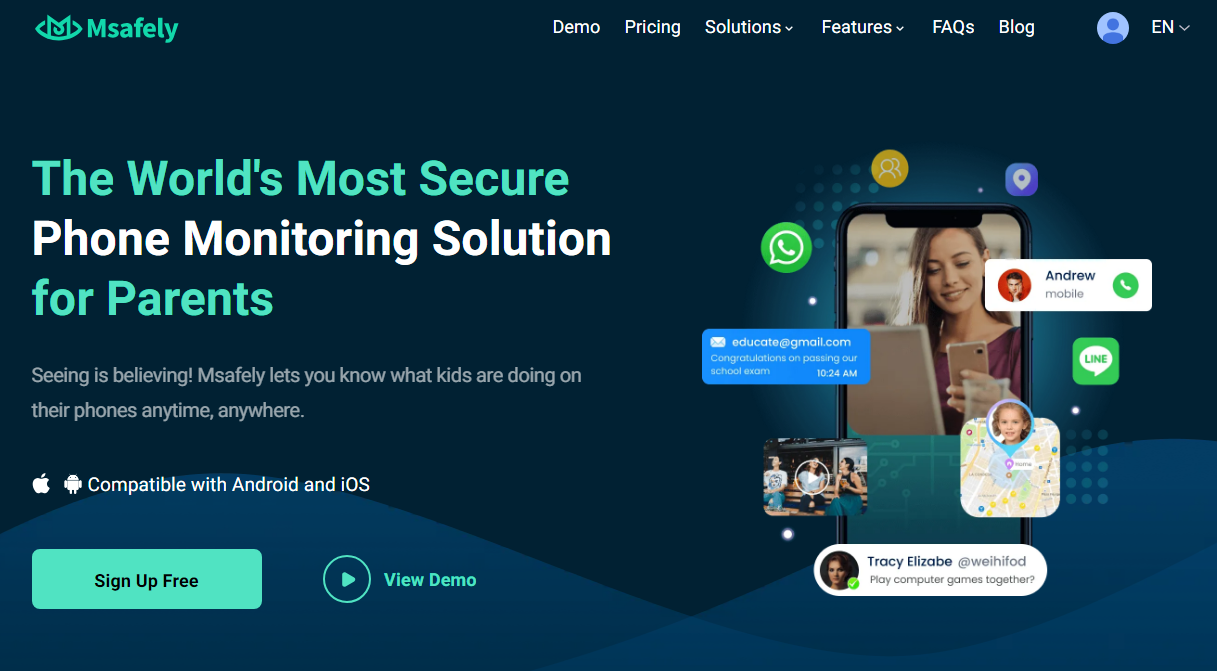Click the Sign Up Free button
Viewport: 1217px width, 671px height.
click(x=147, y=579)
